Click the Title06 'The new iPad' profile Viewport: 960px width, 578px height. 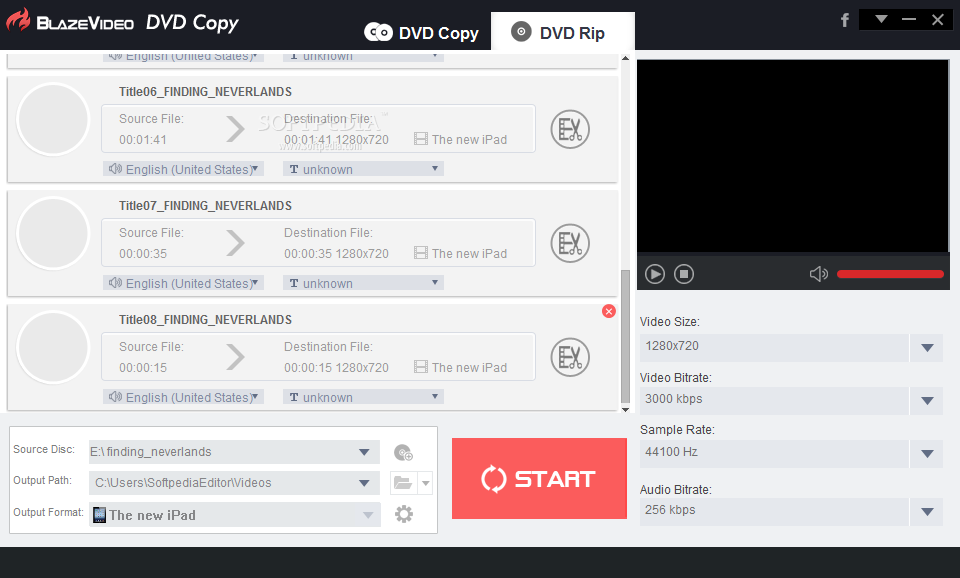click(460, 140)
